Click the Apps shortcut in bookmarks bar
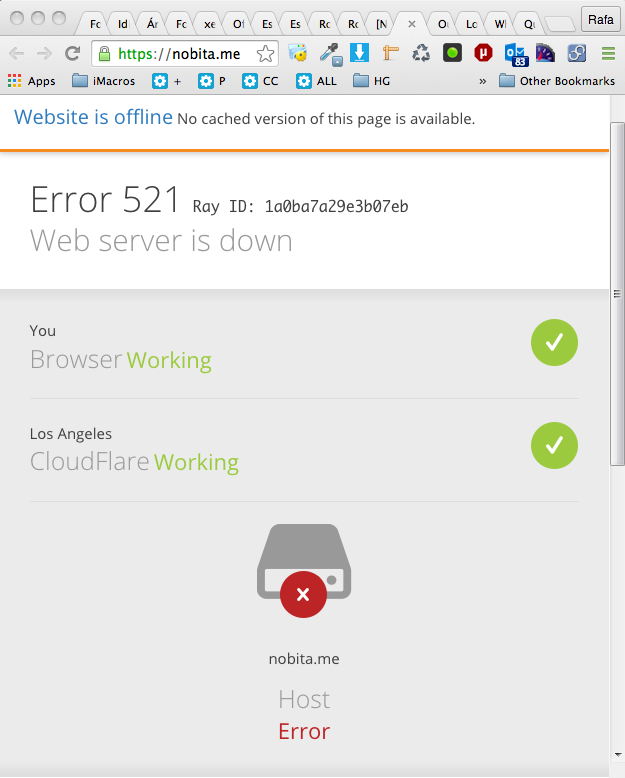Screen dimensions: 625x778 coord(32,81)
